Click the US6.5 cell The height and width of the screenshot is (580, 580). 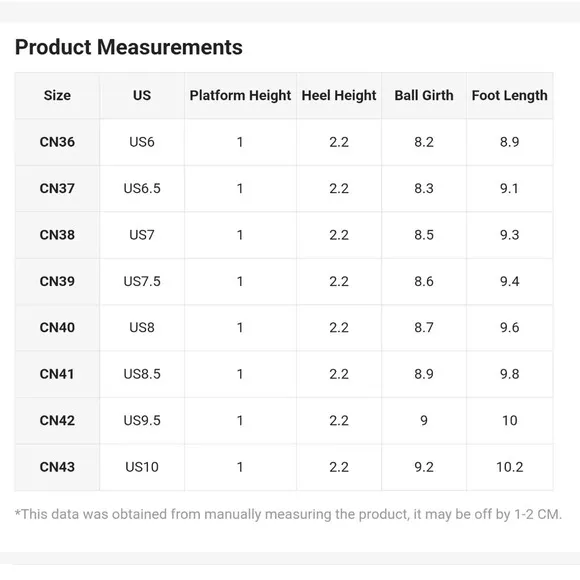tap(142, 188)
